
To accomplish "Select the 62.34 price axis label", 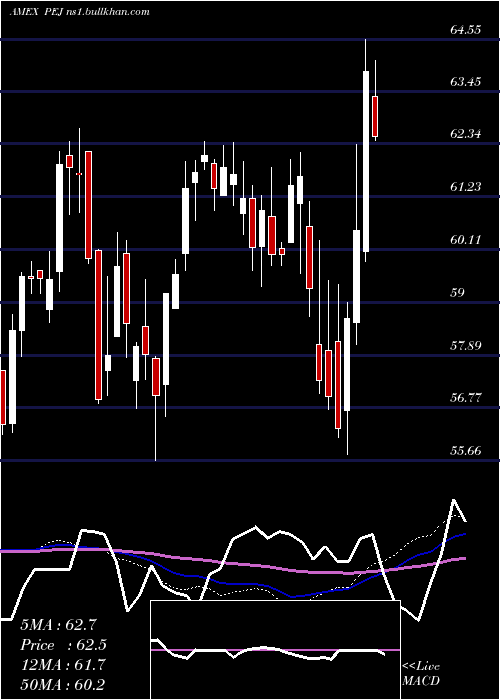I will [x=466, y=133].
